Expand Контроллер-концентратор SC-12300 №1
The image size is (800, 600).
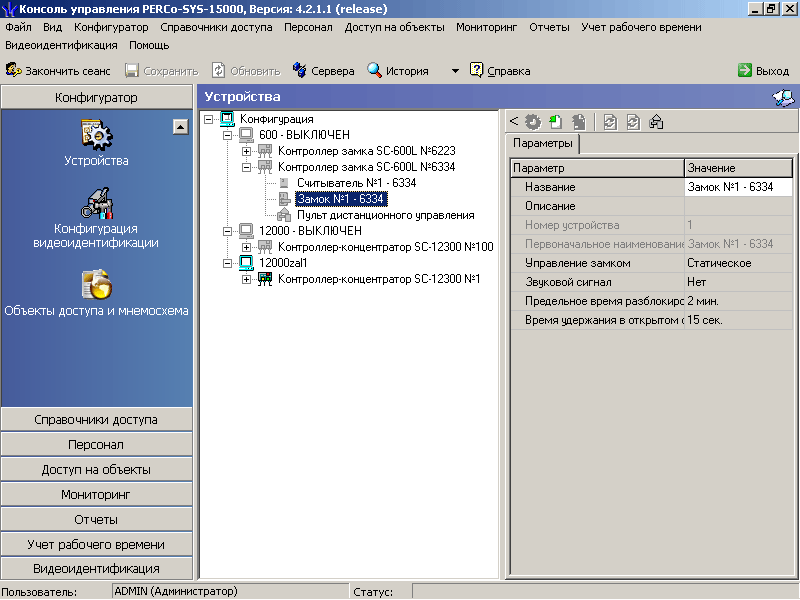[x=246, y=279]
